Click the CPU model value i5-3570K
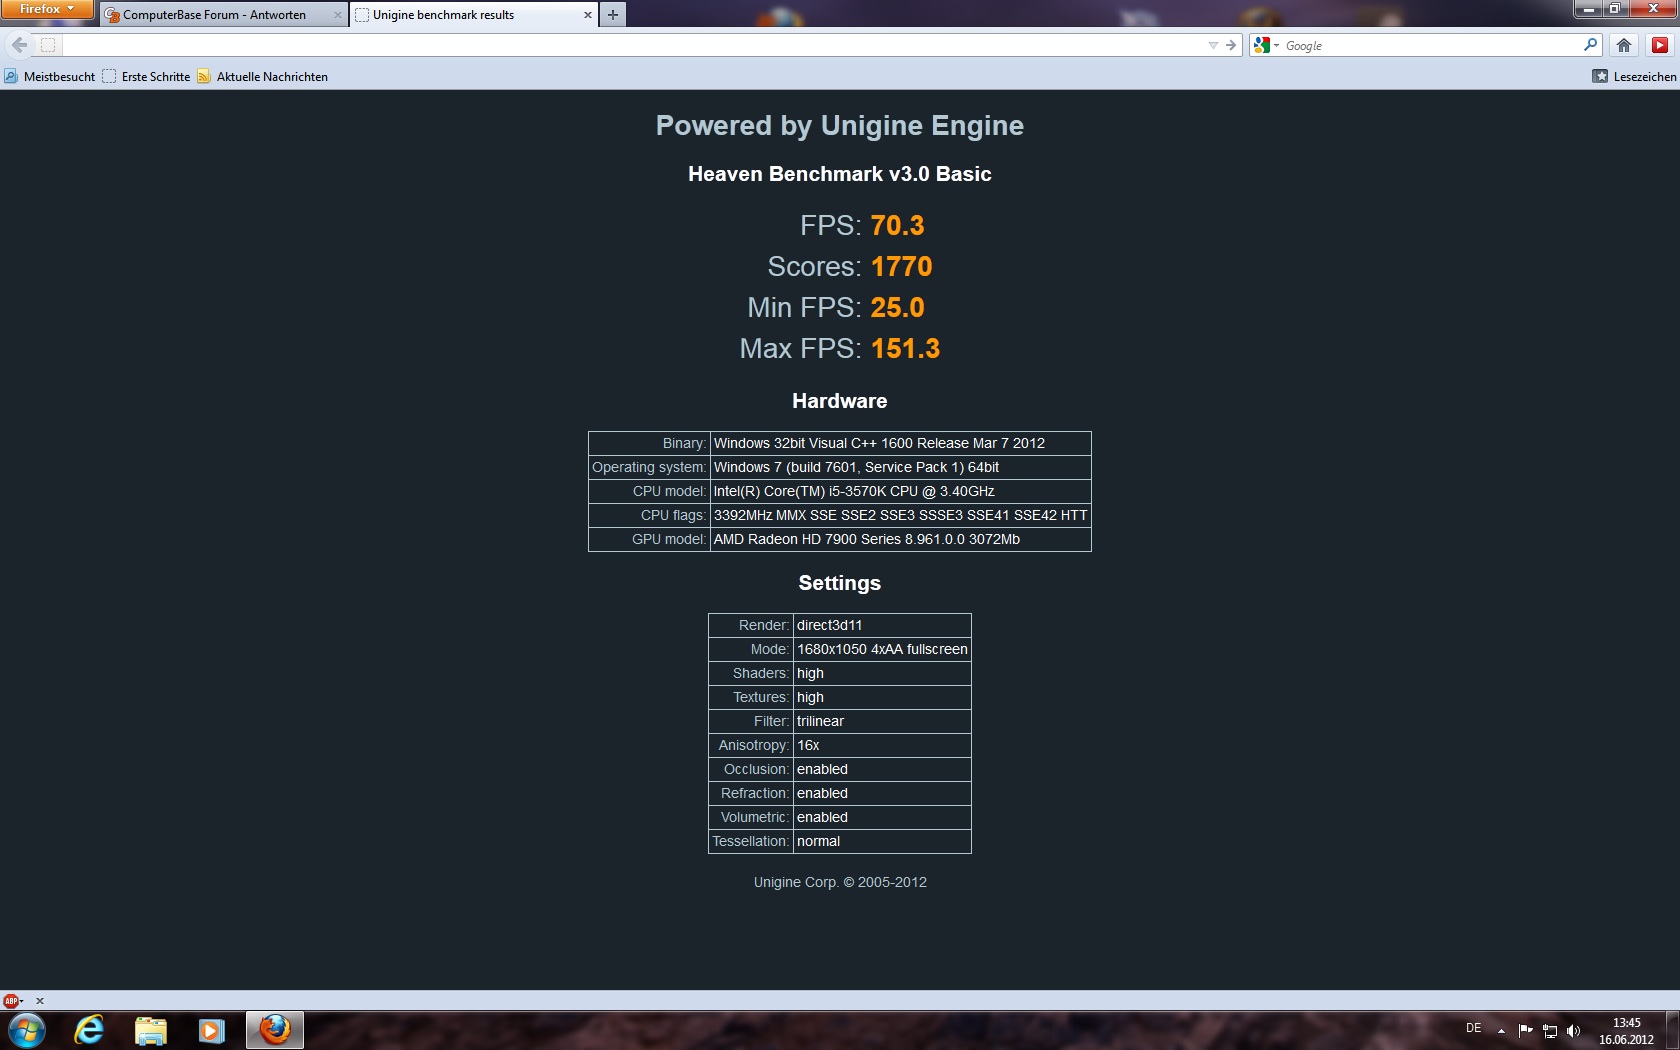 (x=854, y=491)
